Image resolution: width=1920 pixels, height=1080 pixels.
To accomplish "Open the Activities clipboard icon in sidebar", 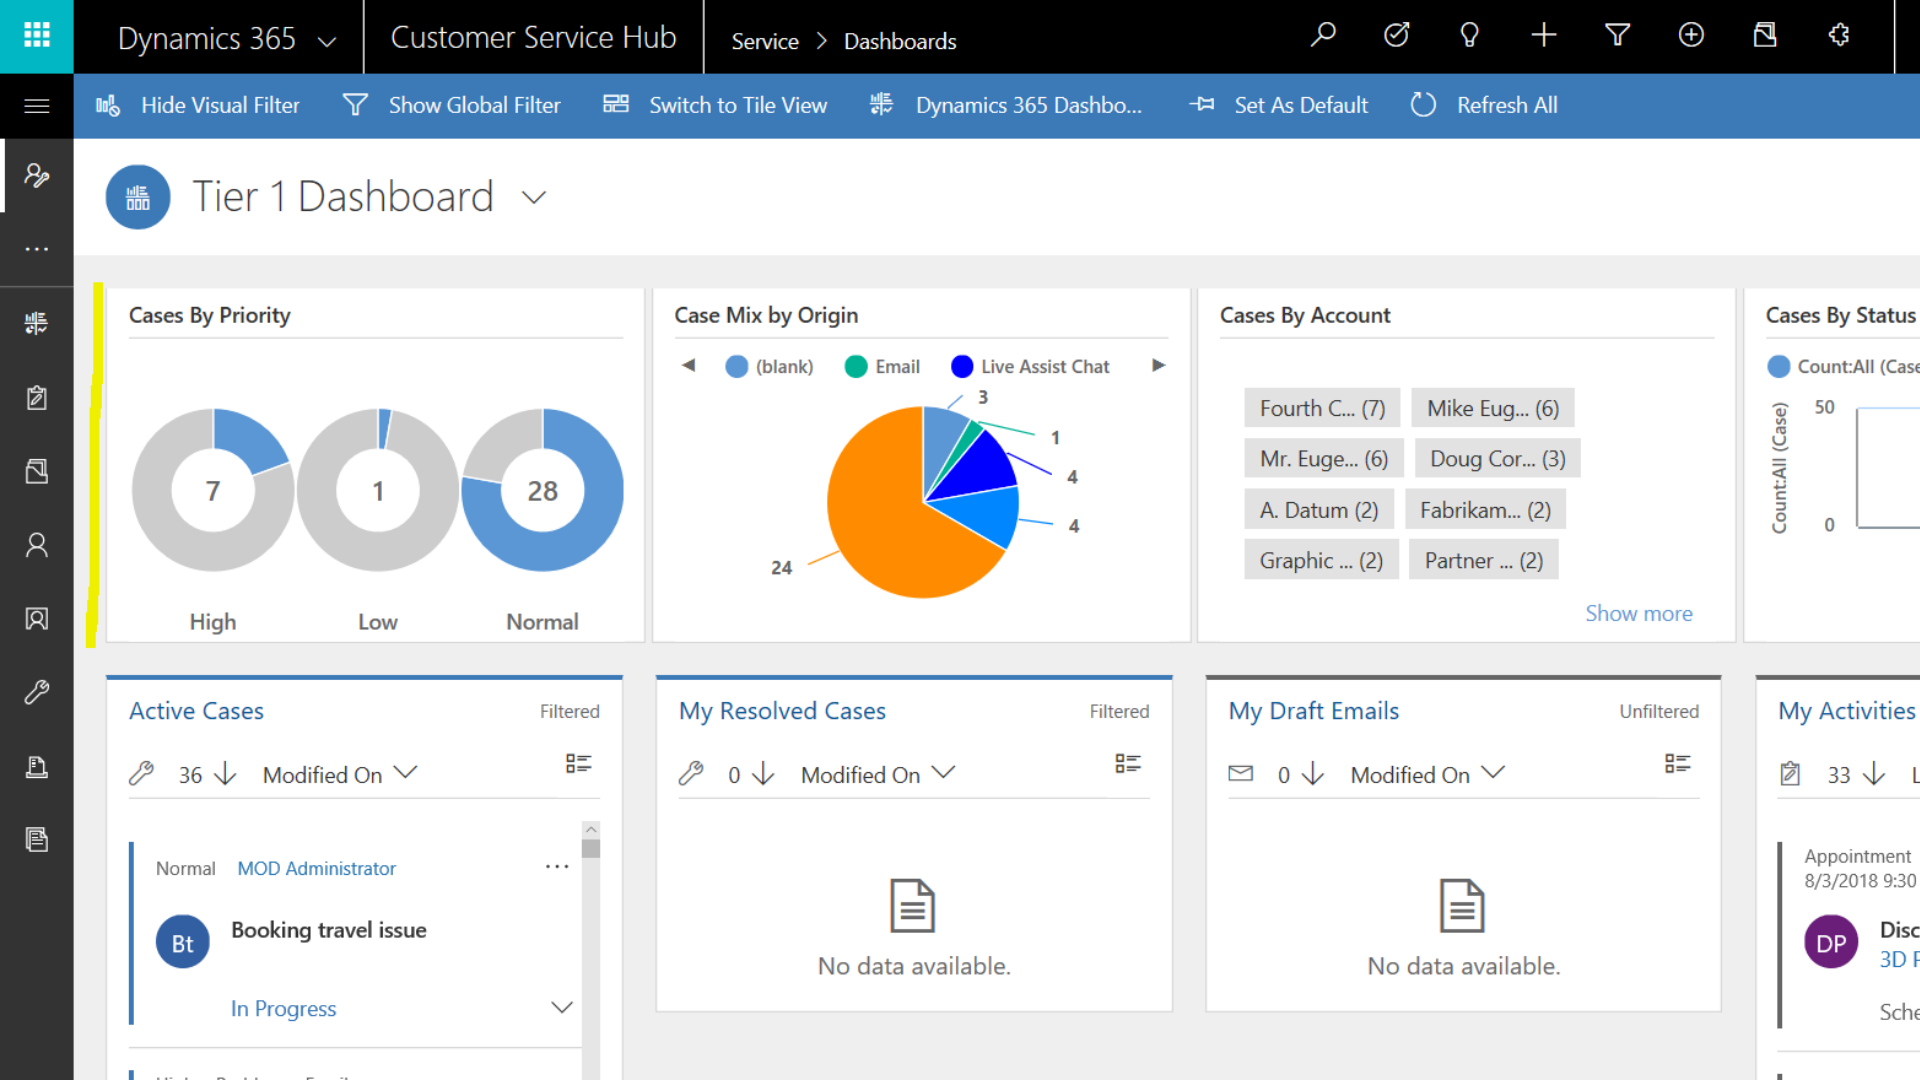I will (x=37, y=397).
